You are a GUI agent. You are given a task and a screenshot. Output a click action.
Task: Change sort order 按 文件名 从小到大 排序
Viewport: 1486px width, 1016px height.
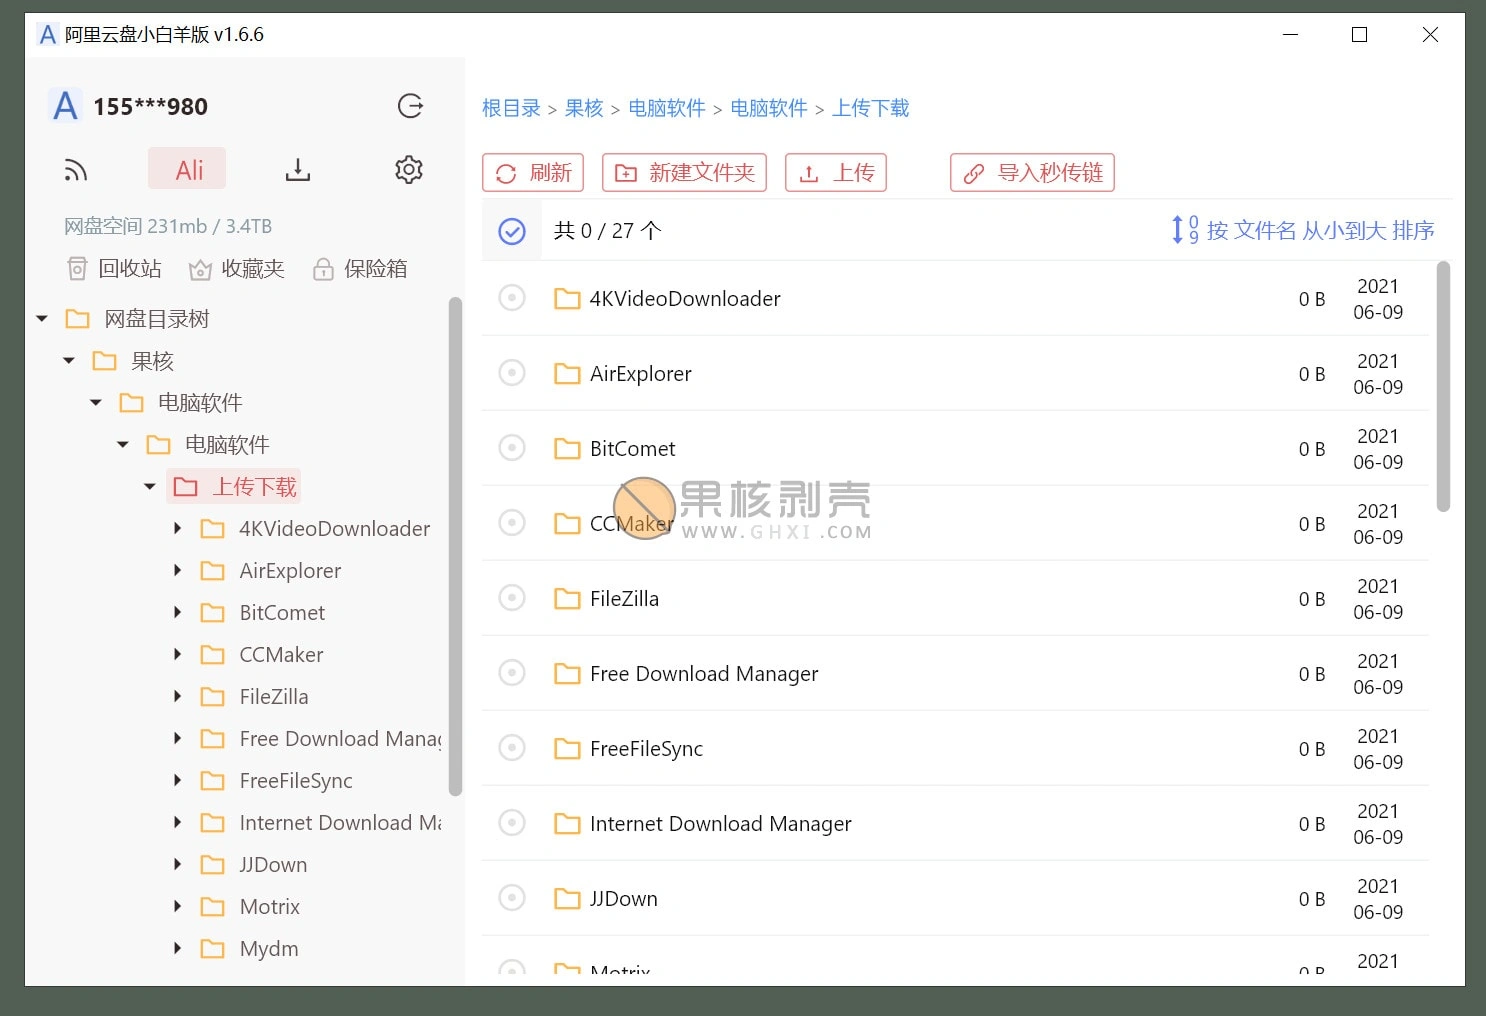[1303, 230]
